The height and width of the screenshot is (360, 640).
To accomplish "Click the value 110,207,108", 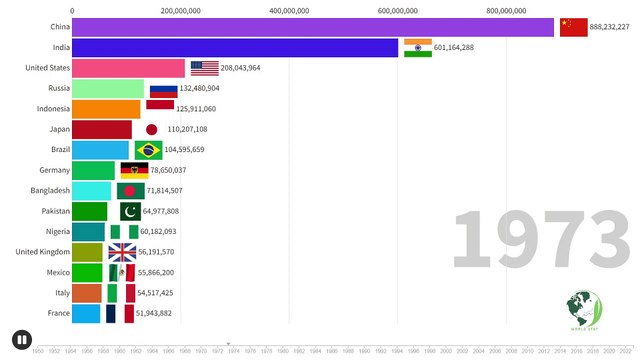I will 187,129.
